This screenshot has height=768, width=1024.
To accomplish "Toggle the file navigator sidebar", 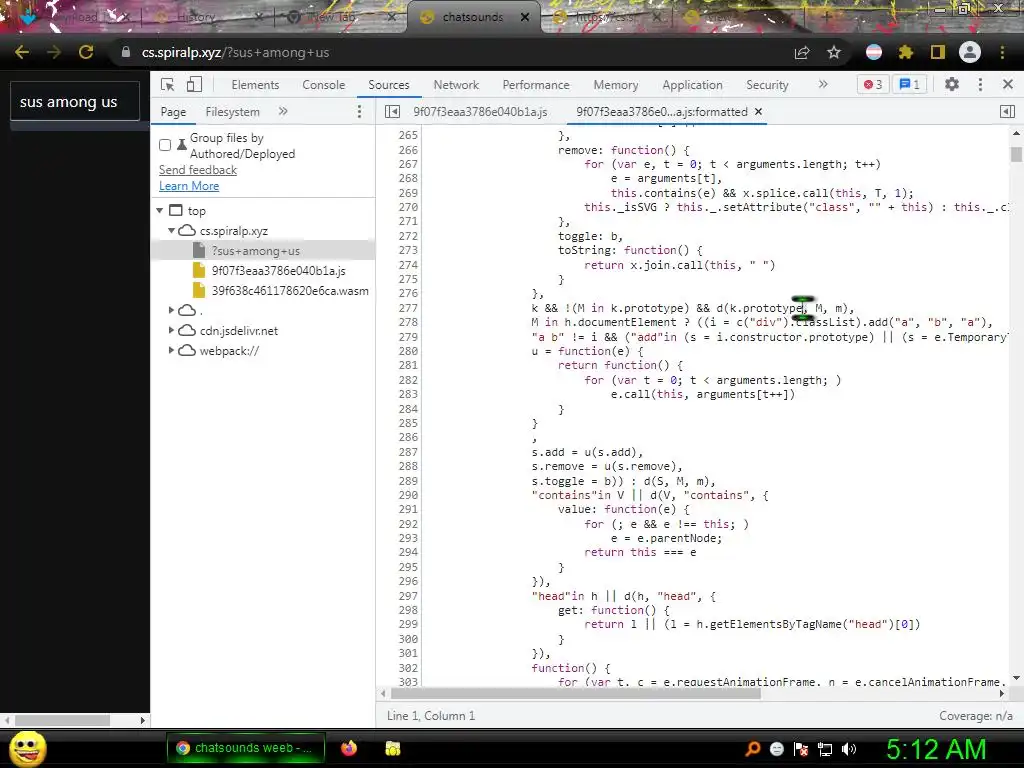I will [392, 112].
